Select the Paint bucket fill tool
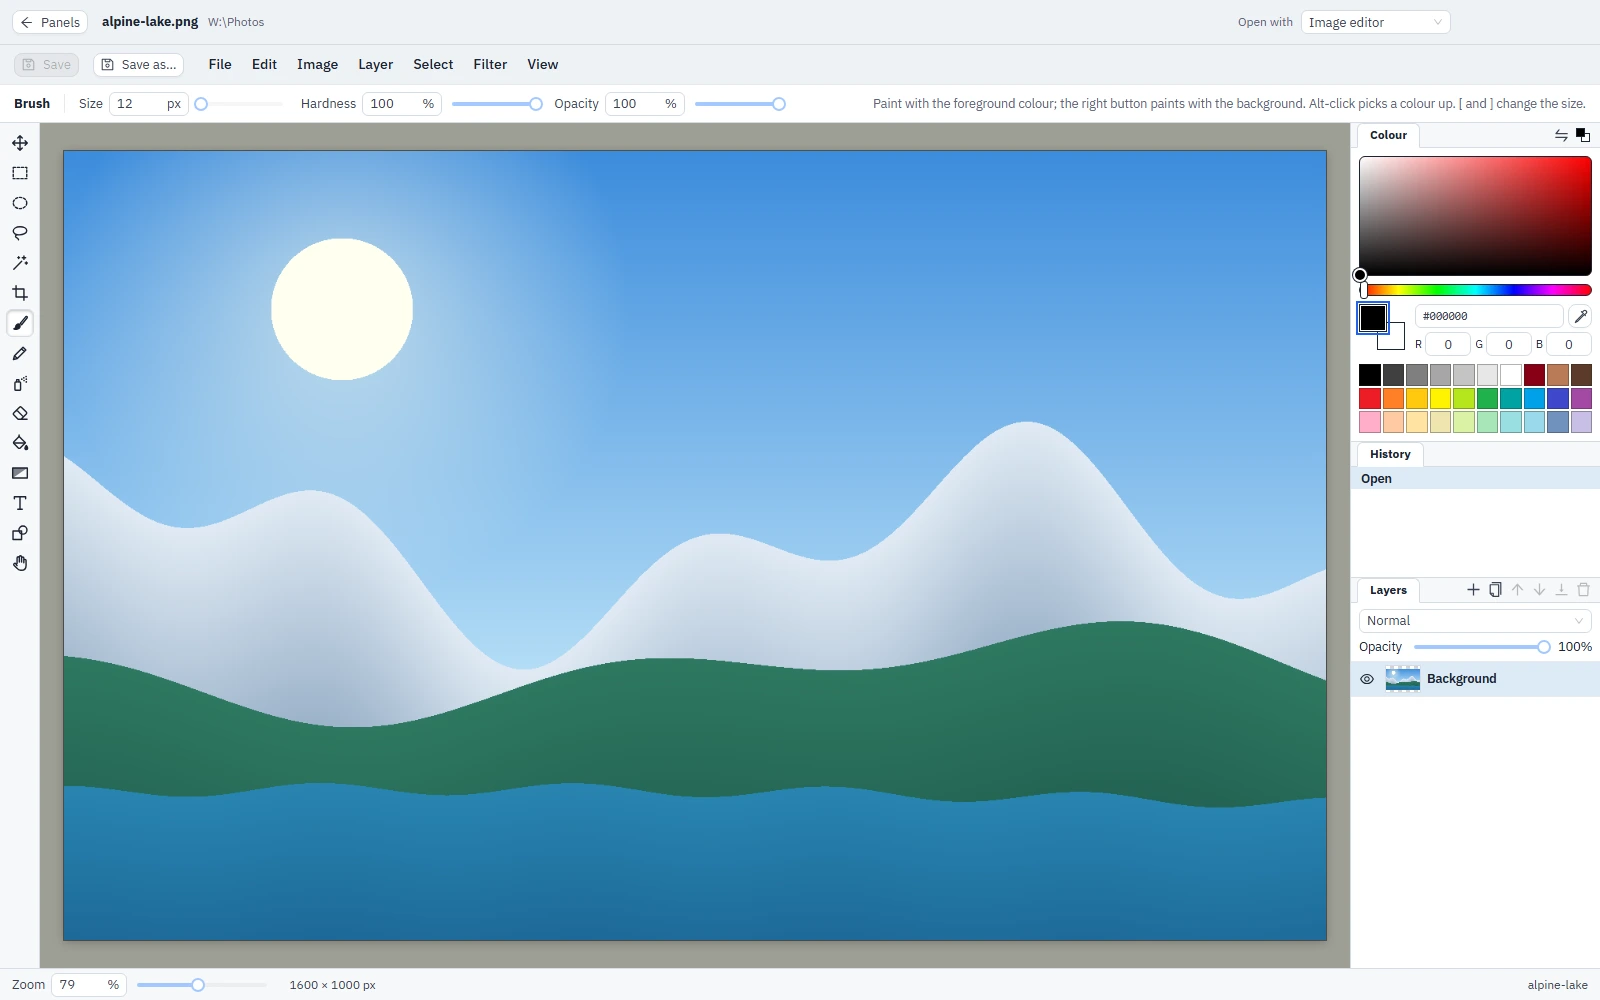This screenshot has height=1000, width=1600. 20,443
